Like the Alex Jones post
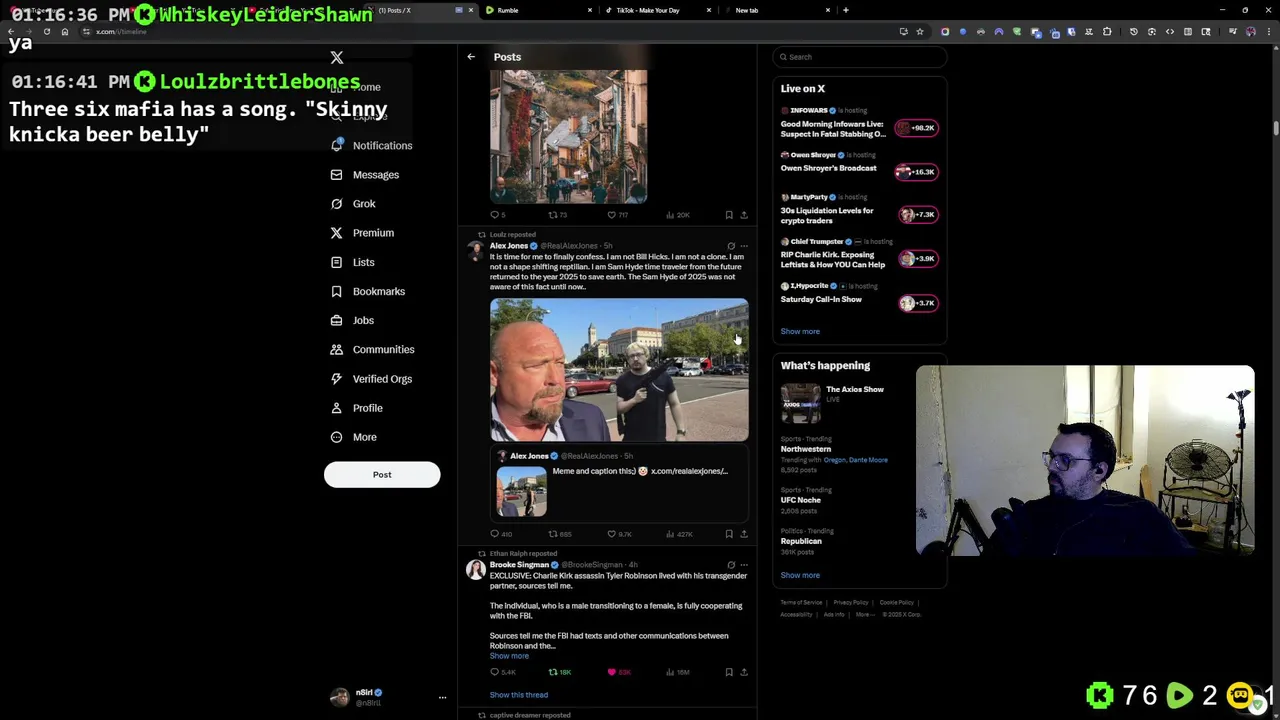 (612, 534)
